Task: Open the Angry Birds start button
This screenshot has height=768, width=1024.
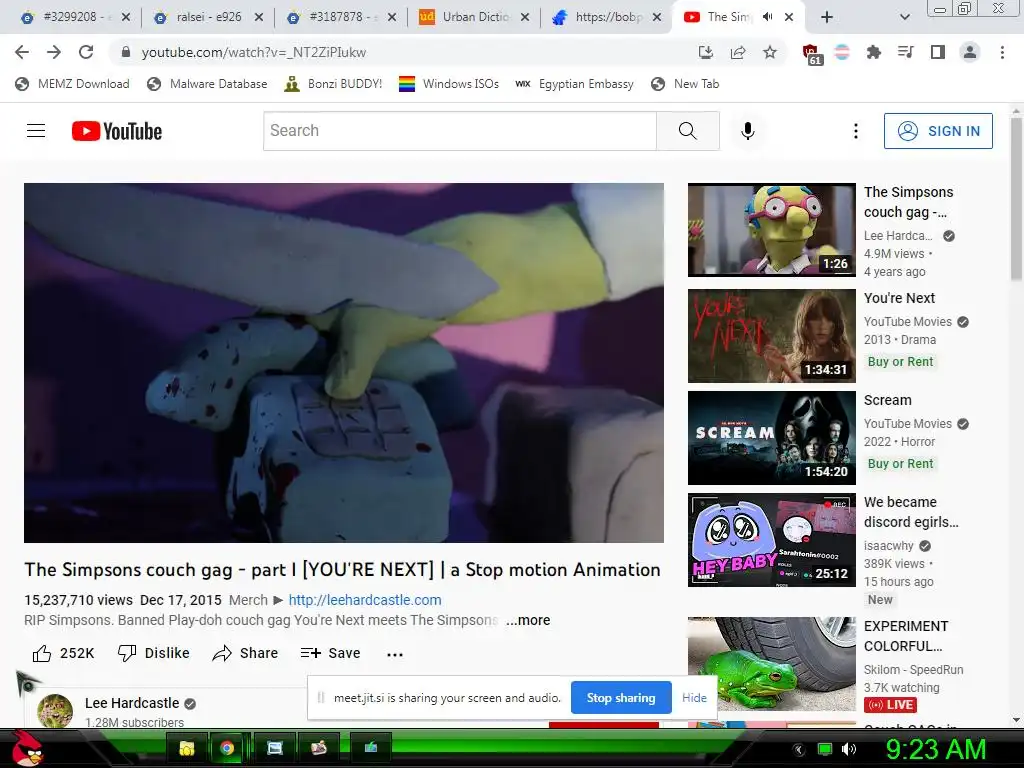Action: [x=28, y=748]
